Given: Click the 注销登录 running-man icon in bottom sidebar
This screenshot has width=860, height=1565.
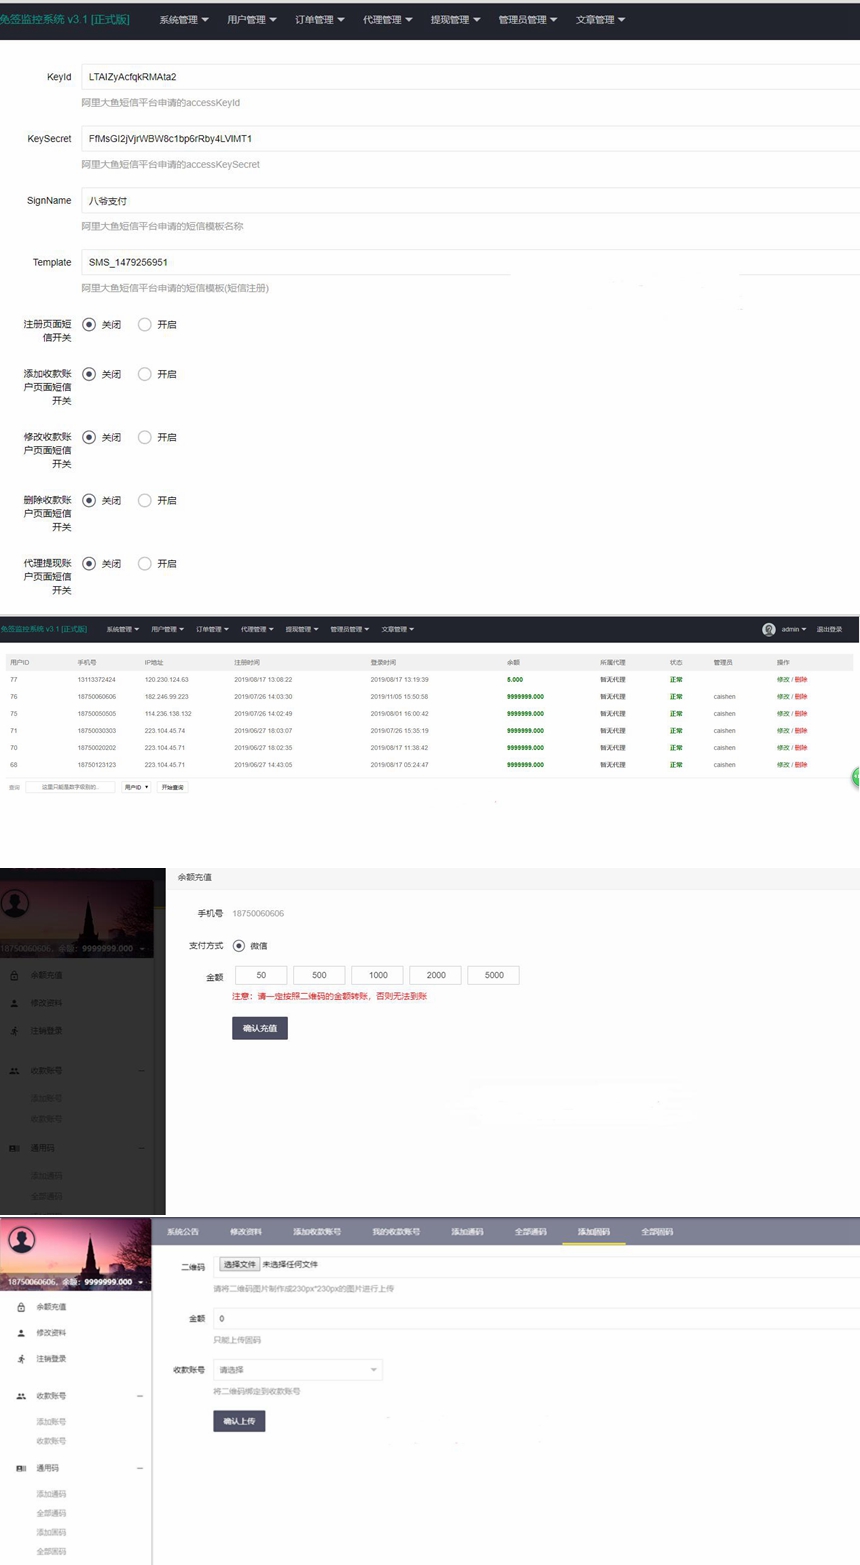Looking at the screenshot, I should tap(21, 1359).
